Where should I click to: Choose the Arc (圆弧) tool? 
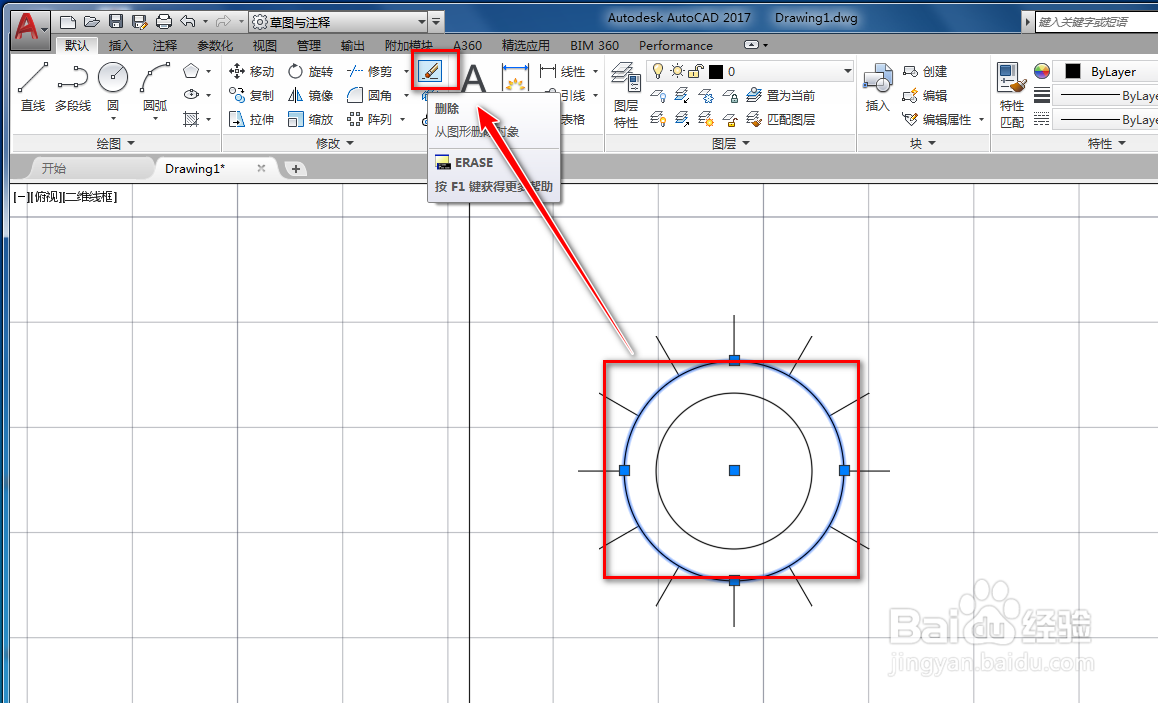(155, 87)
